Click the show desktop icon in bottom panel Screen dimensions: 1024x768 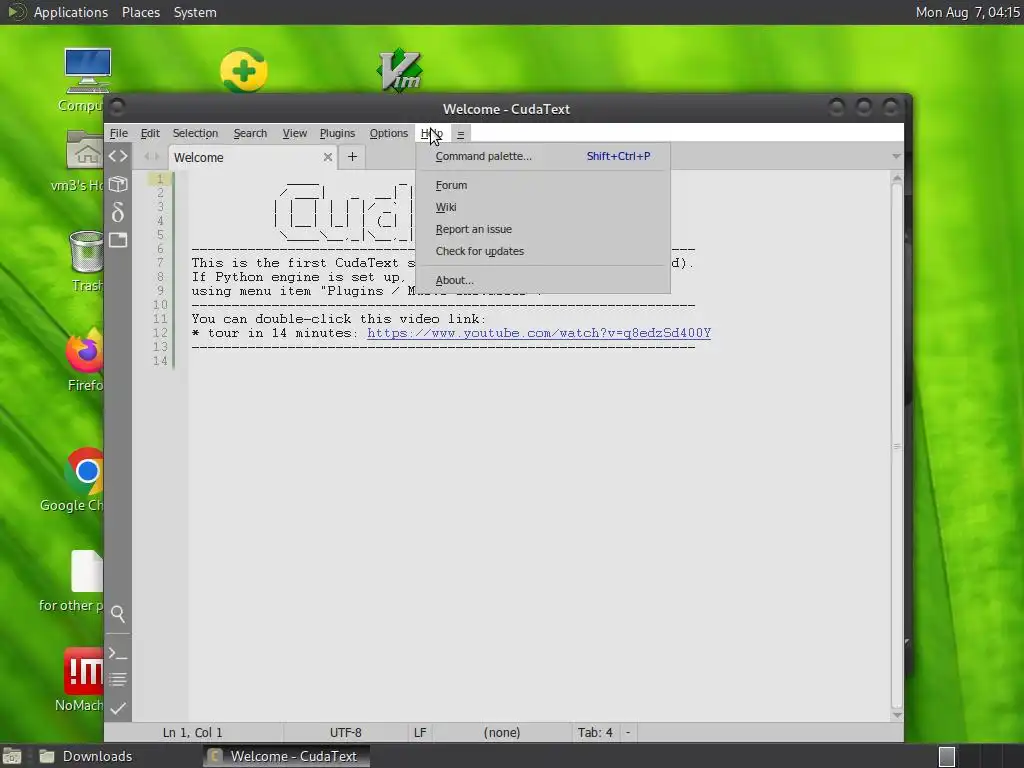point(12,756)
